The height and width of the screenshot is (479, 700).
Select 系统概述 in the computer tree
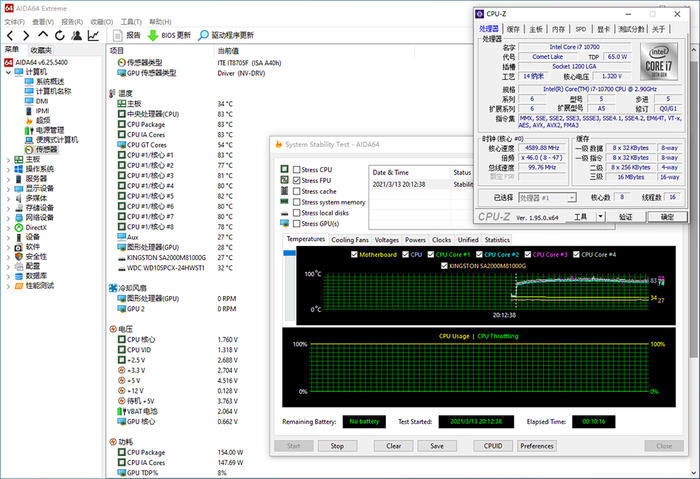coord(45,82)
